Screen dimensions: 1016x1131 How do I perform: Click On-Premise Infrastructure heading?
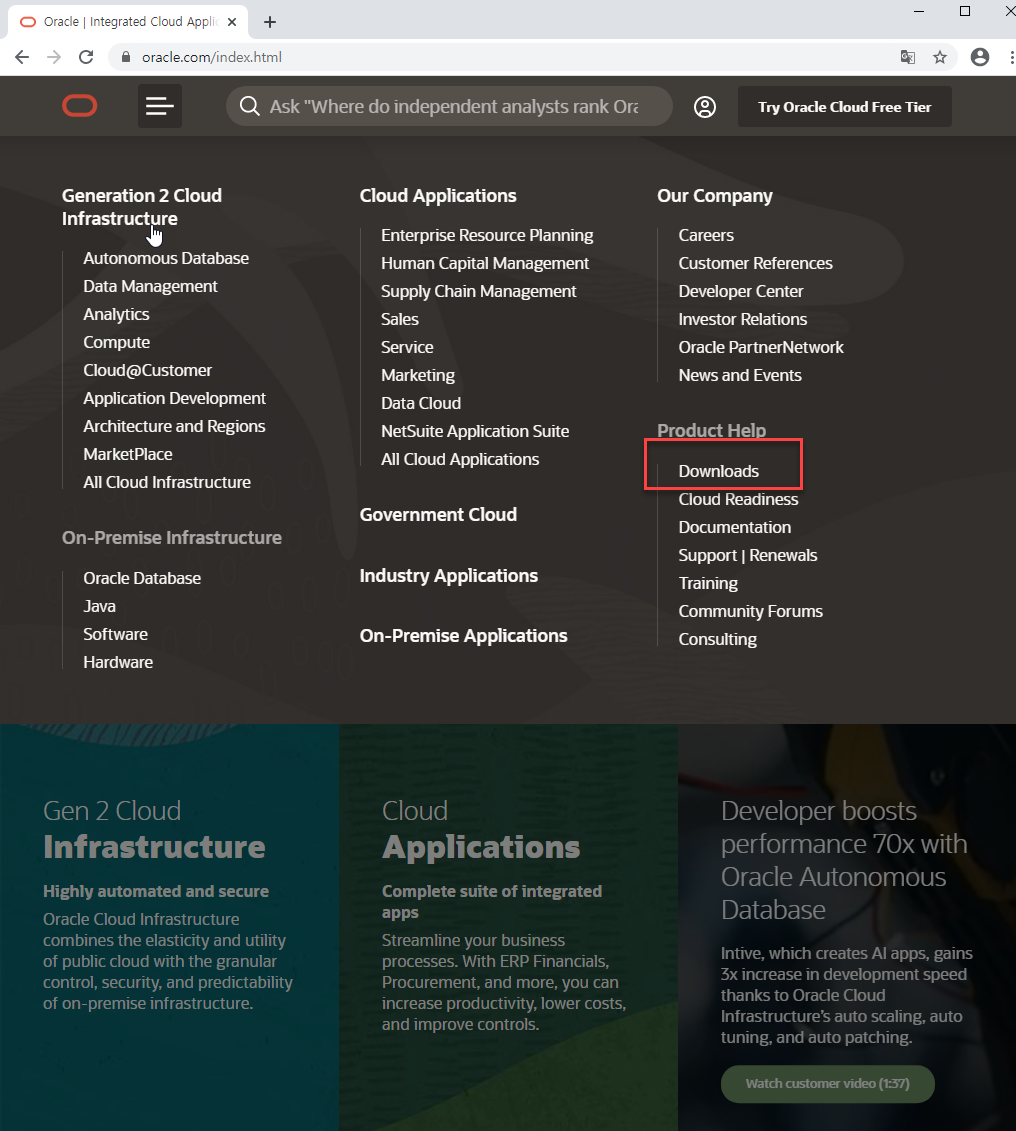coord(172,537)
